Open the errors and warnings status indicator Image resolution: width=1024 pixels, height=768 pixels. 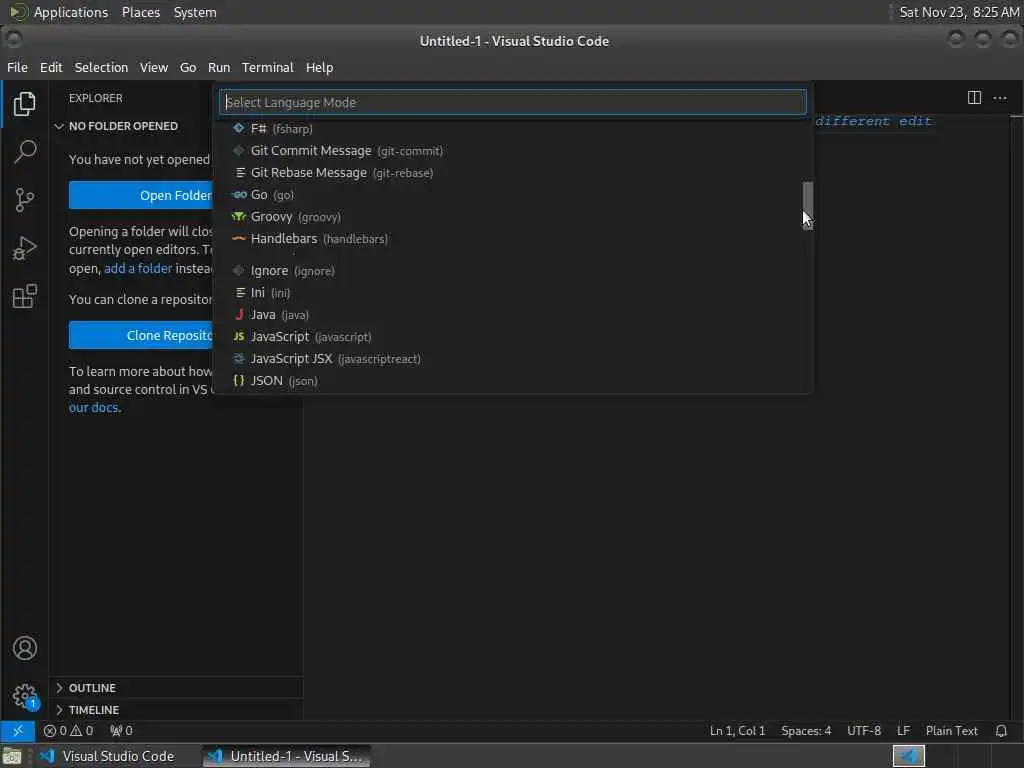click(x=68, y=731)
